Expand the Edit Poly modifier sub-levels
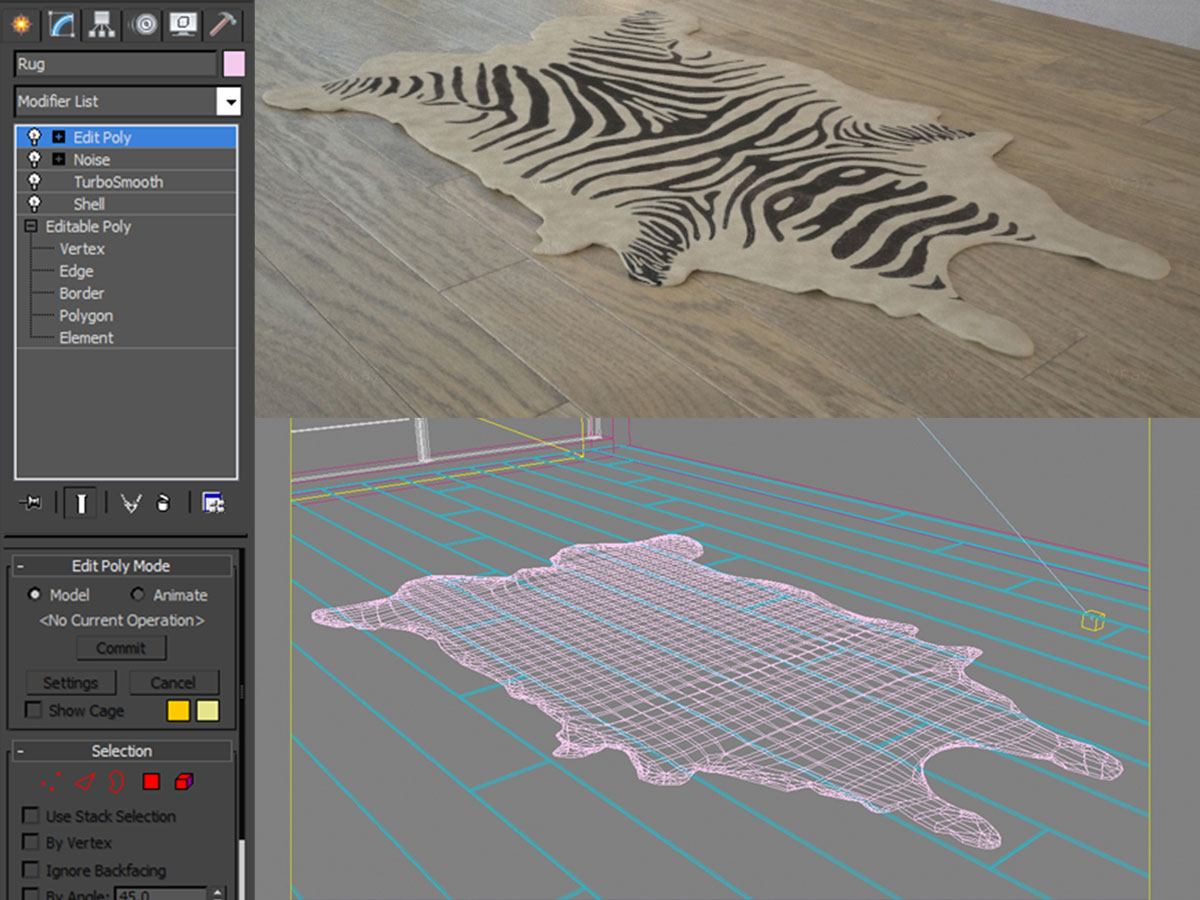This screenshot has width=1200, height=900. coord(59,138)
